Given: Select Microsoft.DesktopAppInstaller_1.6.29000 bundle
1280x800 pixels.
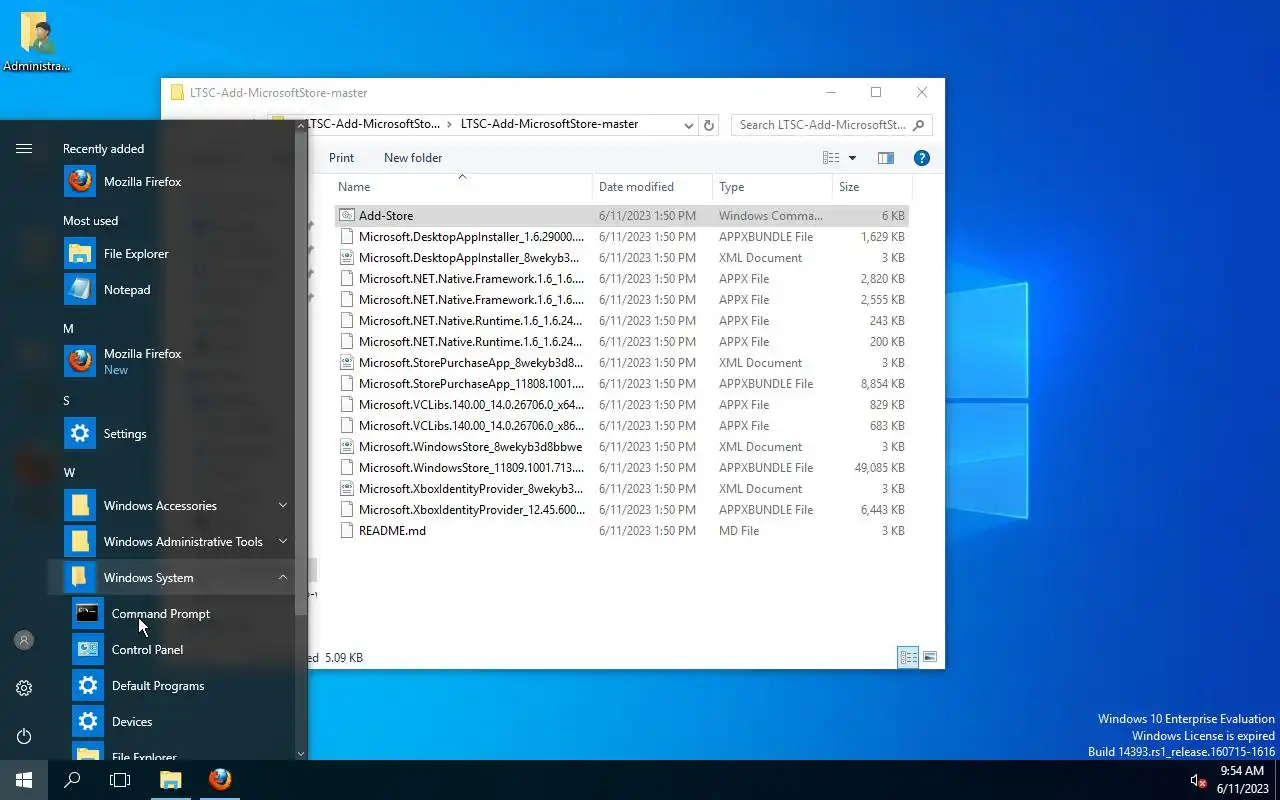Looking at the screenshot, I should [x=621, y=237].
